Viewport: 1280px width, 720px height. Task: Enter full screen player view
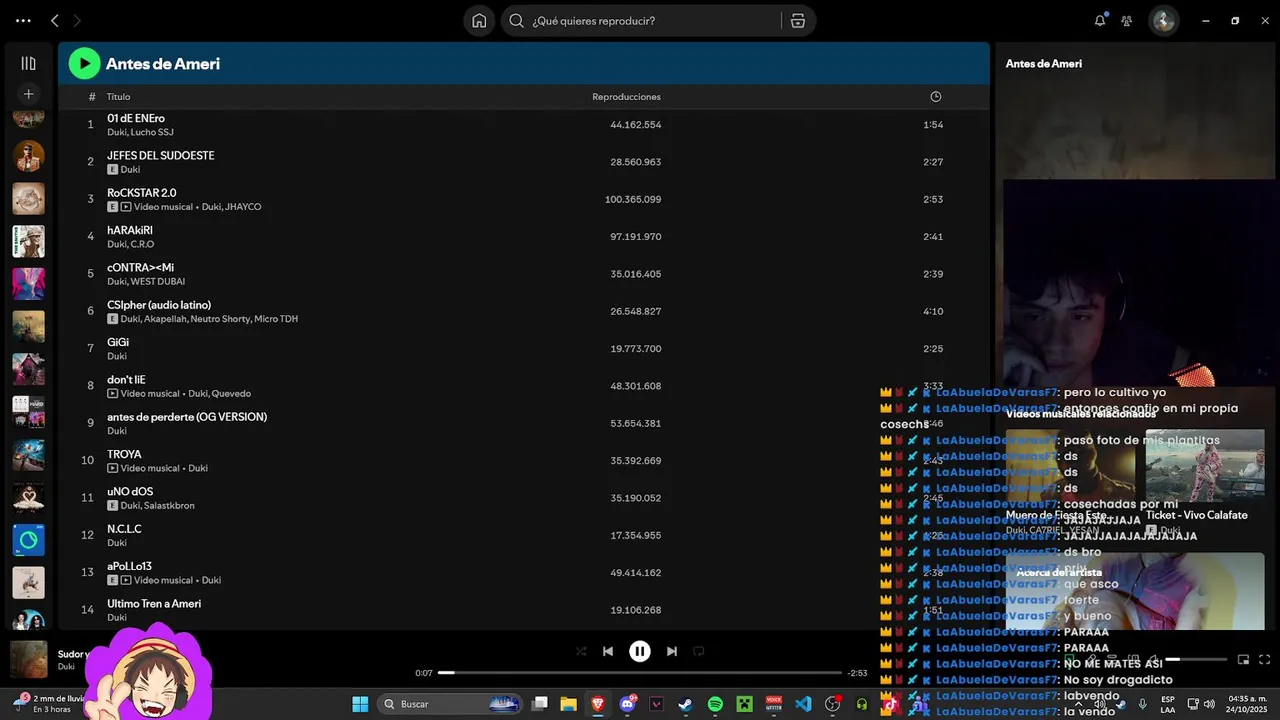(1264, 659)
